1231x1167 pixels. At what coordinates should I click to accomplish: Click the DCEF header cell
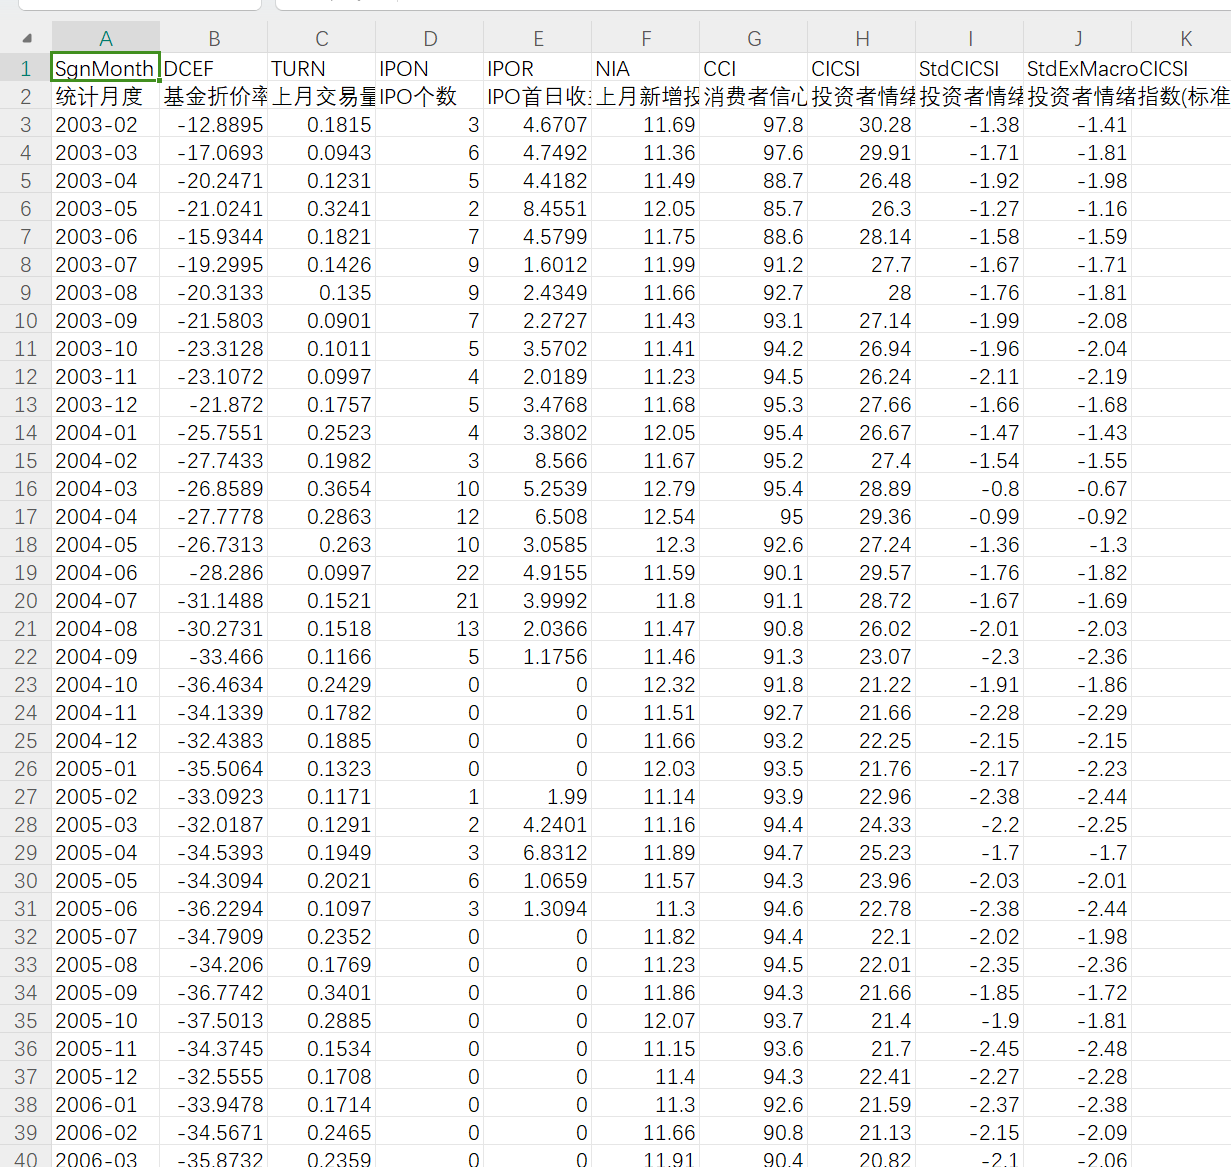click(214, 68)
